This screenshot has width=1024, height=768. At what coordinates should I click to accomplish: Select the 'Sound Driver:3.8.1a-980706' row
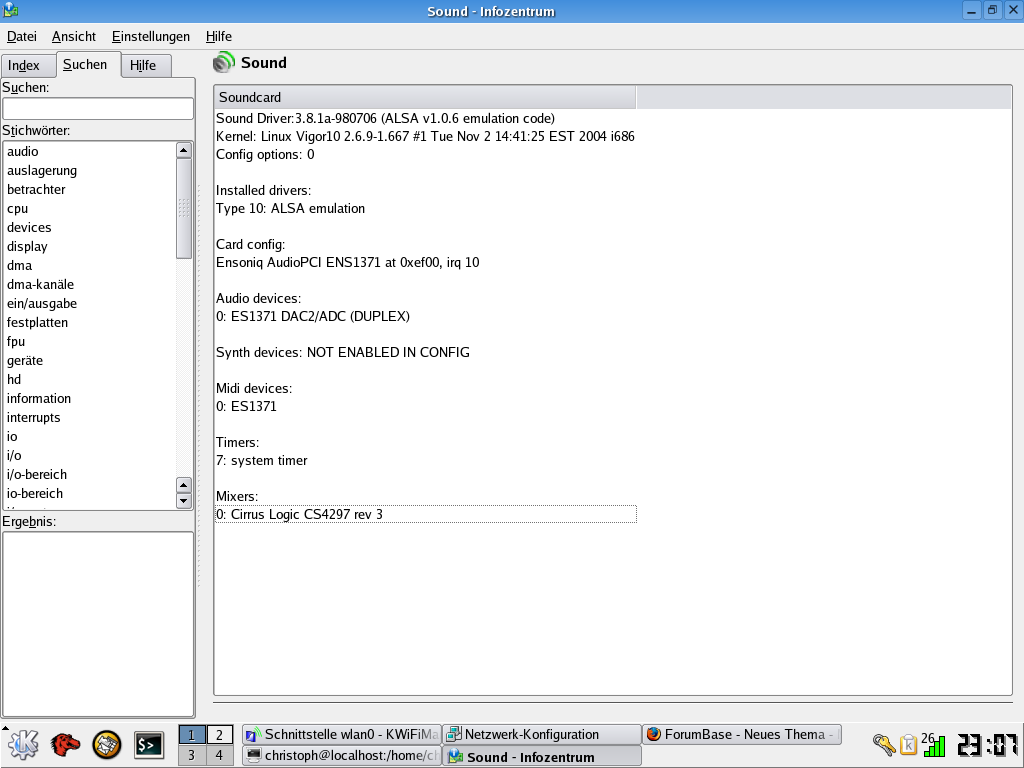pos(425,118)
